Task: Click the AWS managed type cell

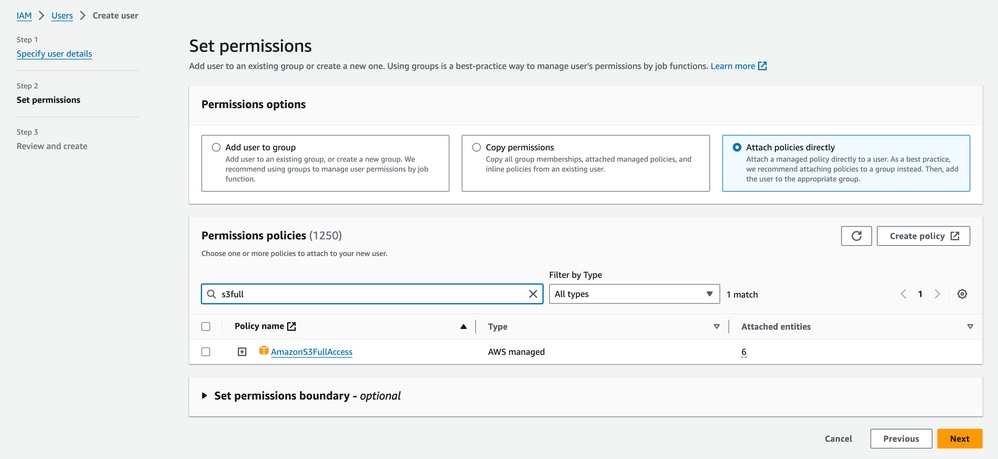Action: coord(516,351)
